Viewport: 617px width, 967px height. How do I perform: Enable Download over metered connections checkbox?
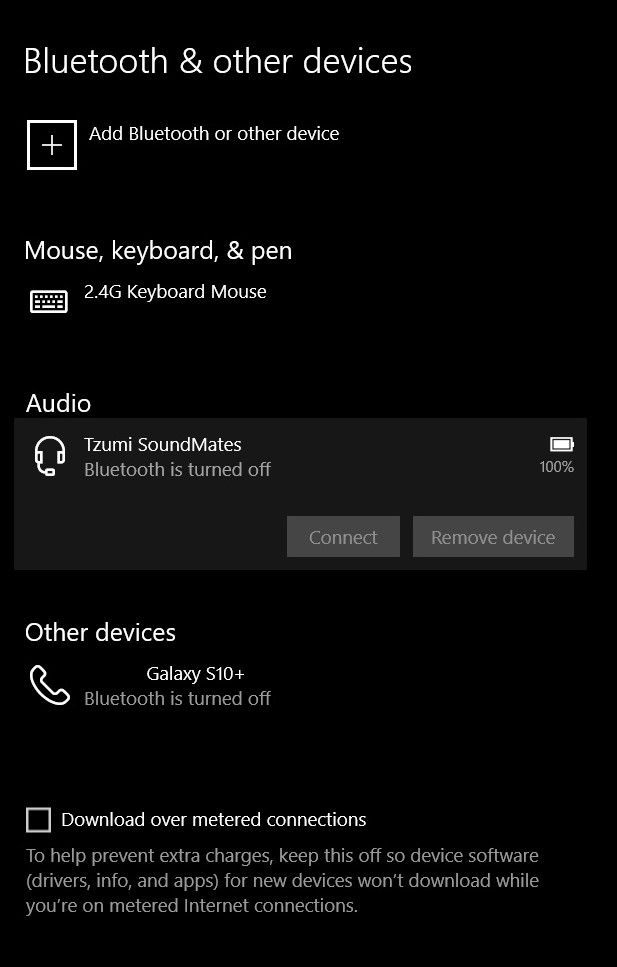tap(38, 820)
